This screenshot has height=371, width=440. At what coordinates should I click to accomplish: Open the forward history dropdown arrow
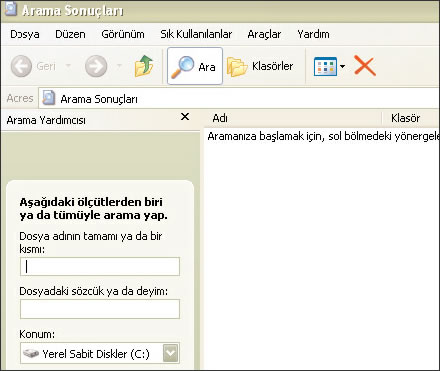119,66
